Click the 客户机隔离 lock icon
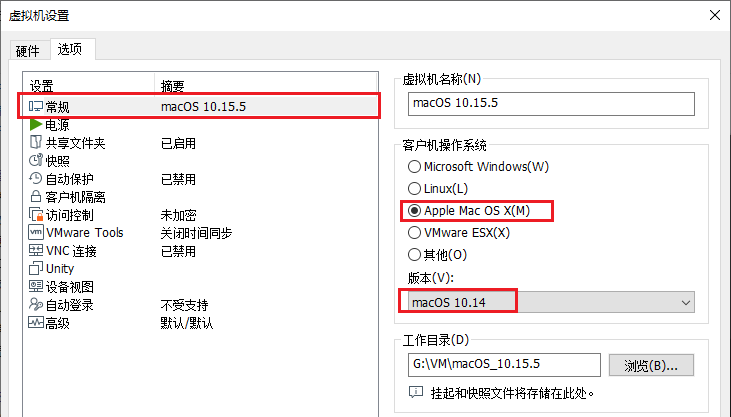 tap(36, 196)
